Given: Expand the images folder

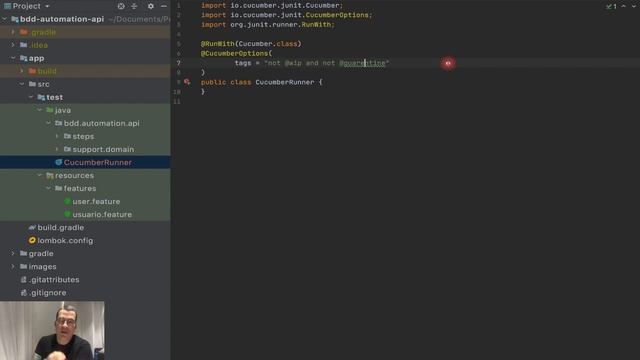Looking at the screenshot, I should coord(13,267).
